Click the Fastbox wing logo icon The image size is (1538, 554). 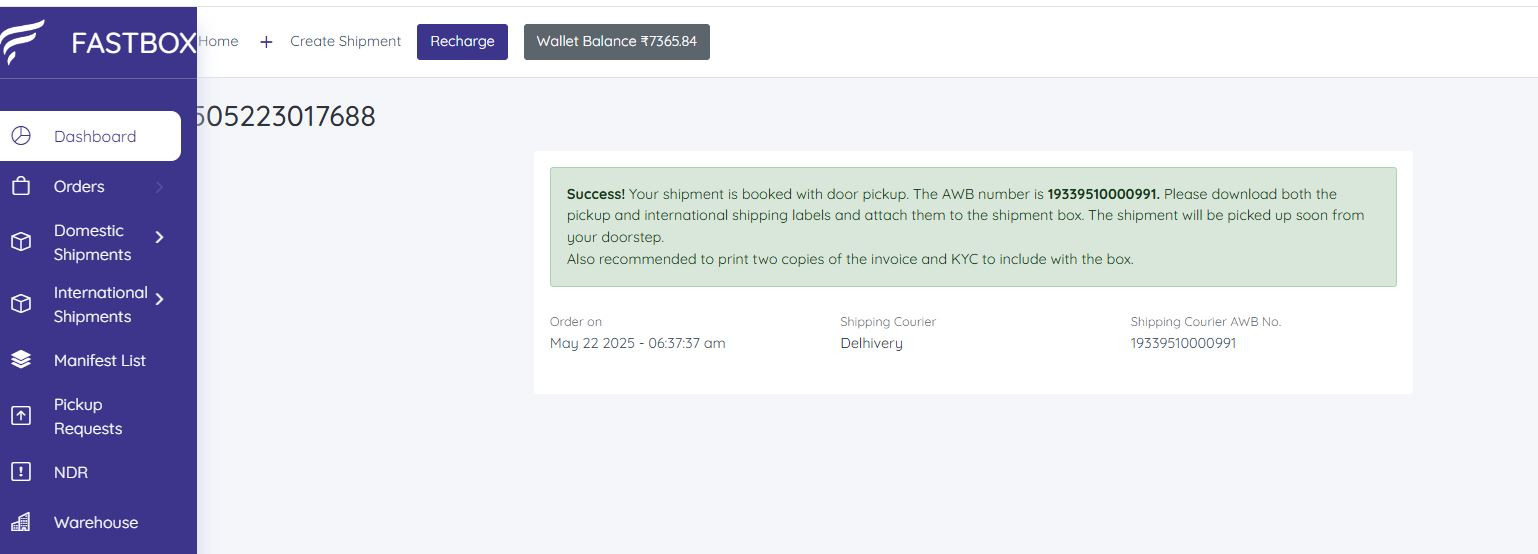coord(22,41)
